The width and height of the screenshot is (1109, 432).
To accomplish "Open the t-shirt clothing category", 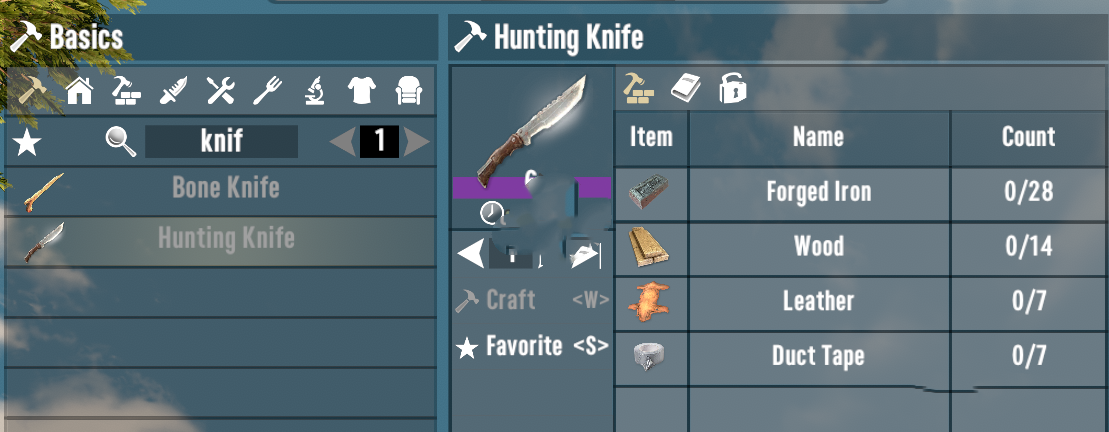I will point(361,91).
